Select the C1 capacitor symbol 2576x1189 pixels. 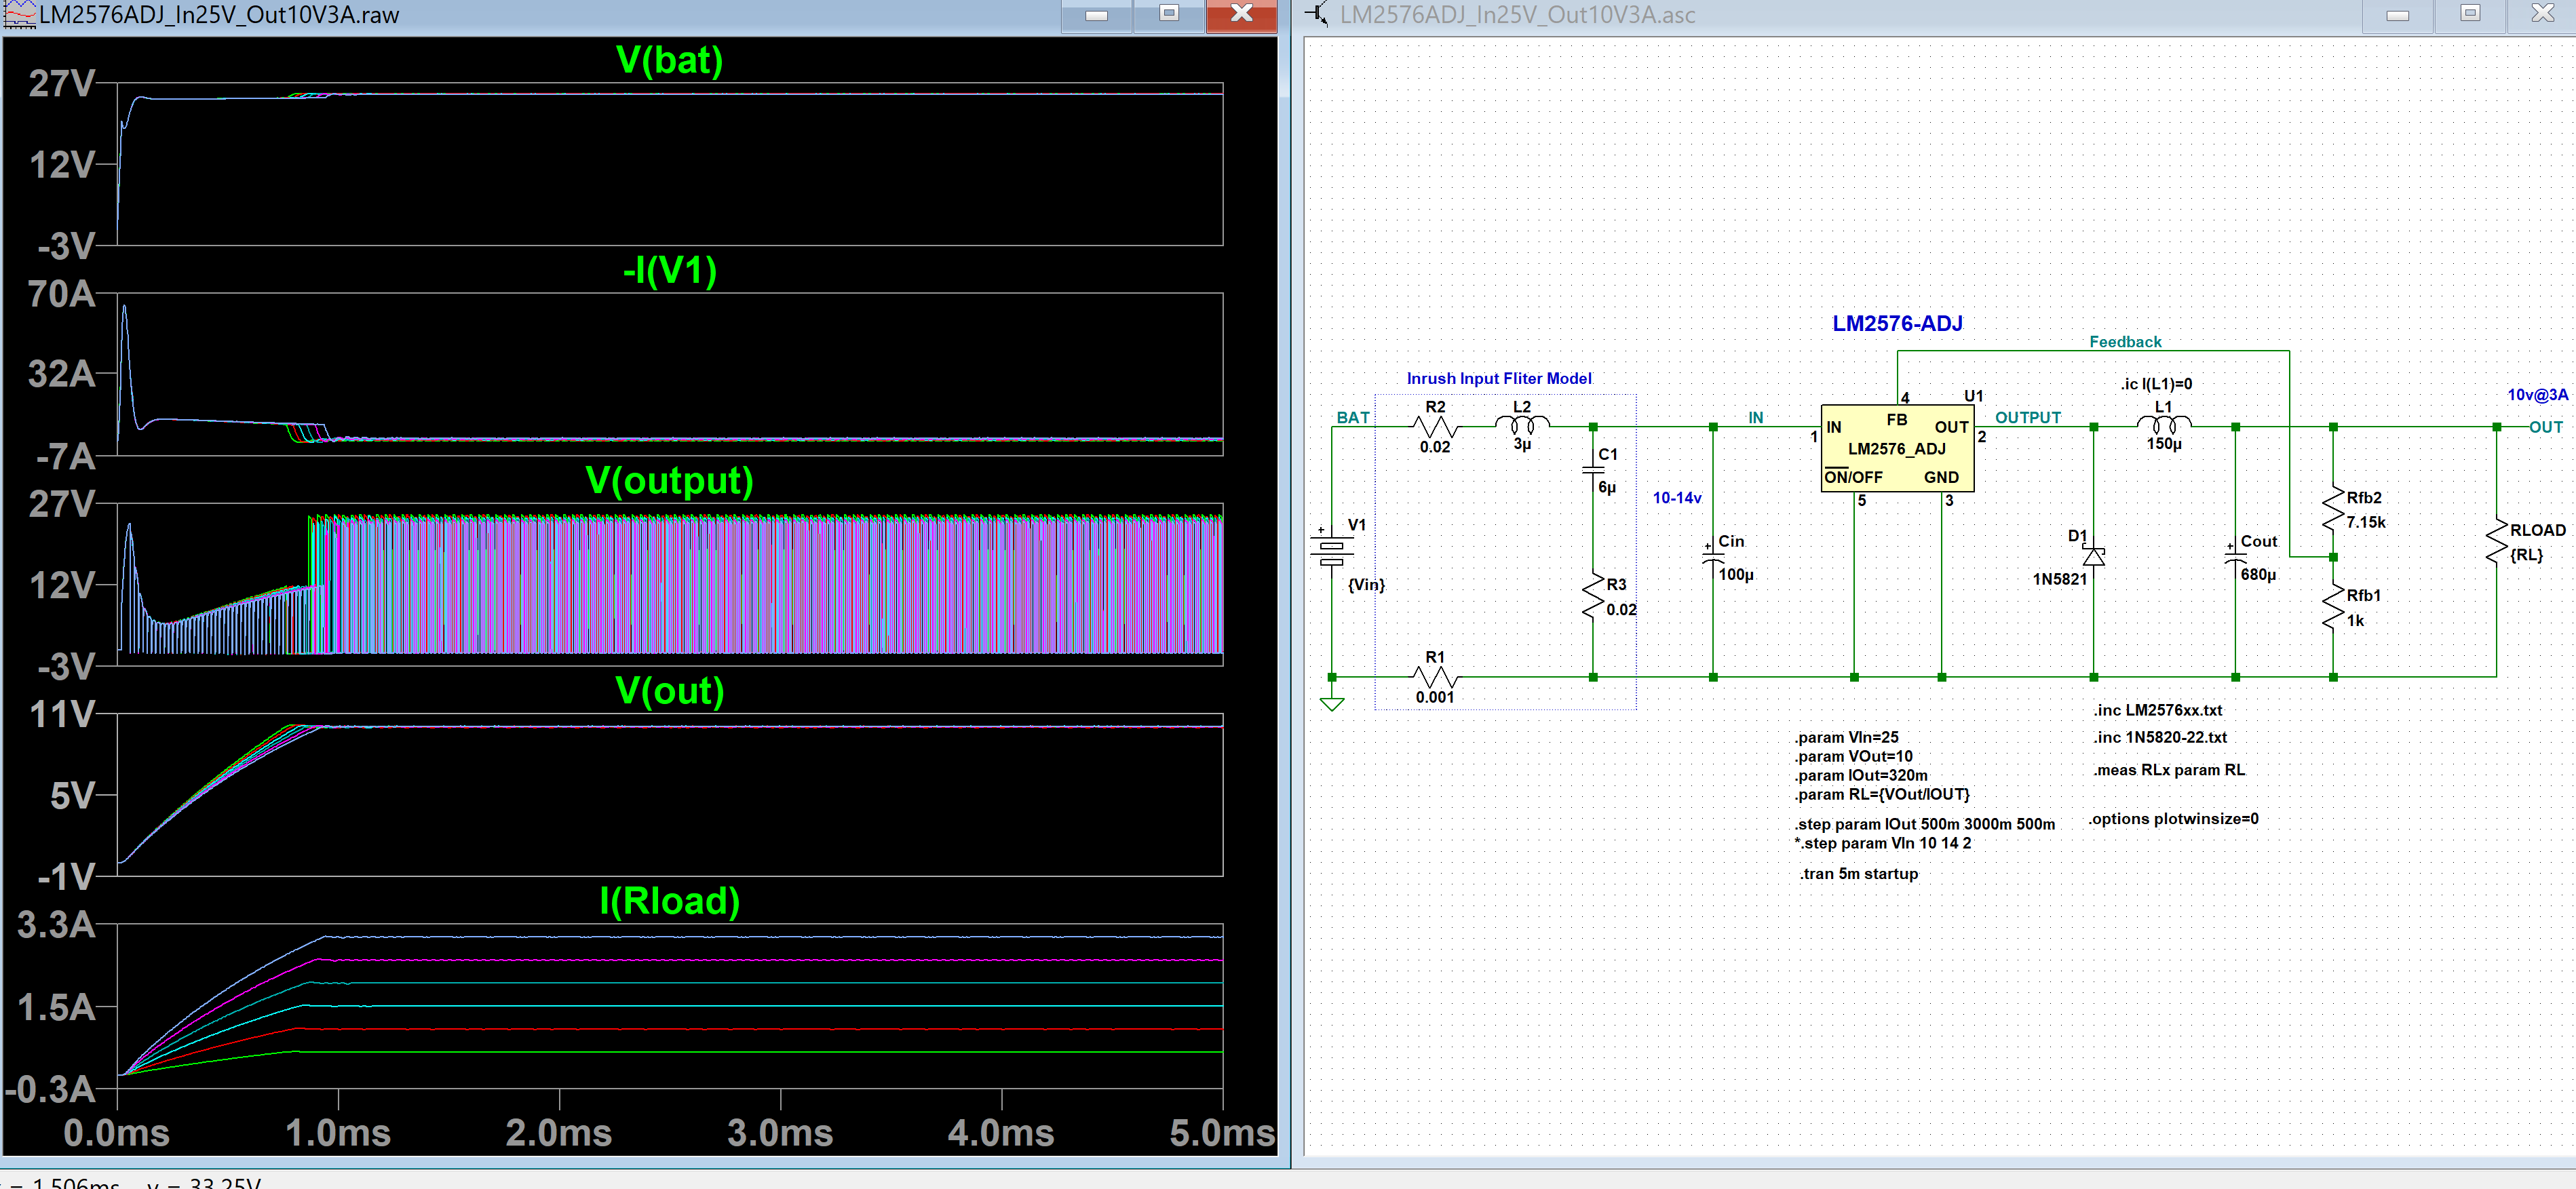point(1593,470)
